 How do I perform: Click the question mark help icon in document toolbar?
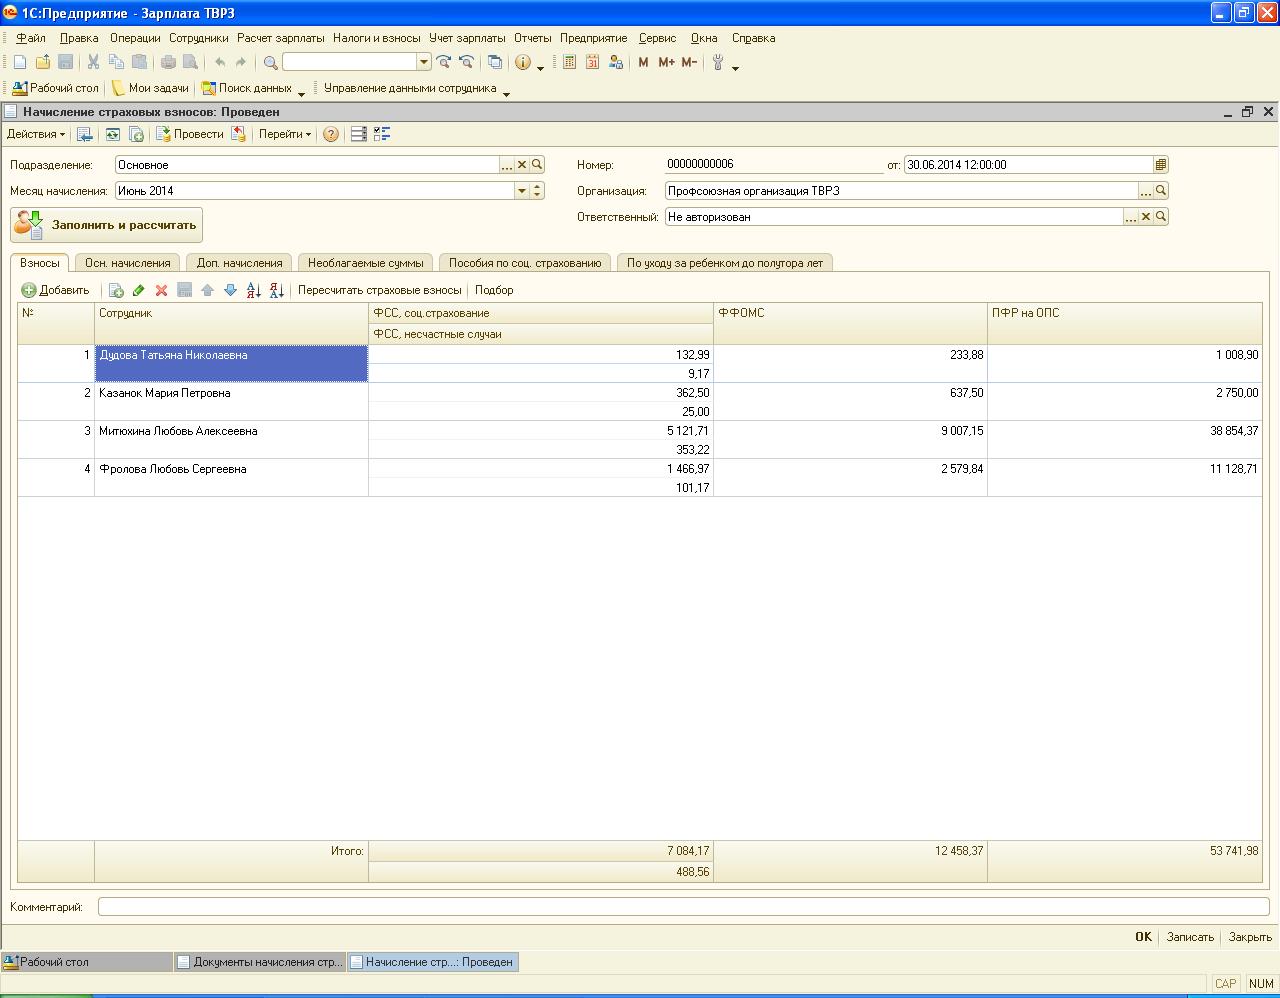pos(331,134)
